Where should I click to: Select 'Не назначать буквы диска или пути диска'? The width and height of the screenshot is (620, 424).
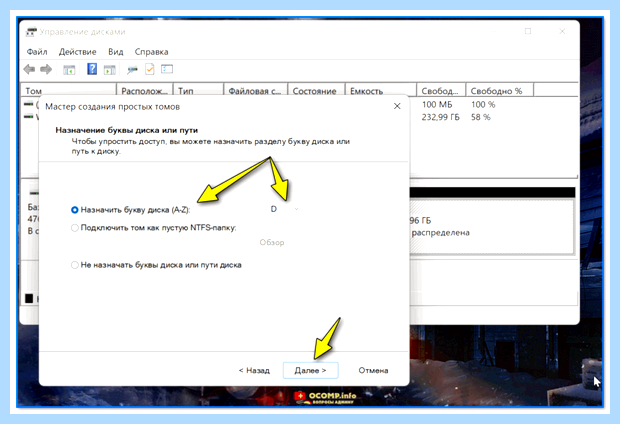(156, 265)
